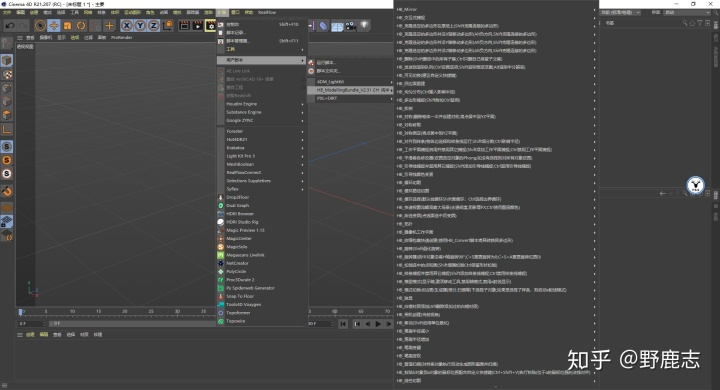Select the Live Selection tool
This screenshot has width=720, height=390.
(x=40, y=26)
